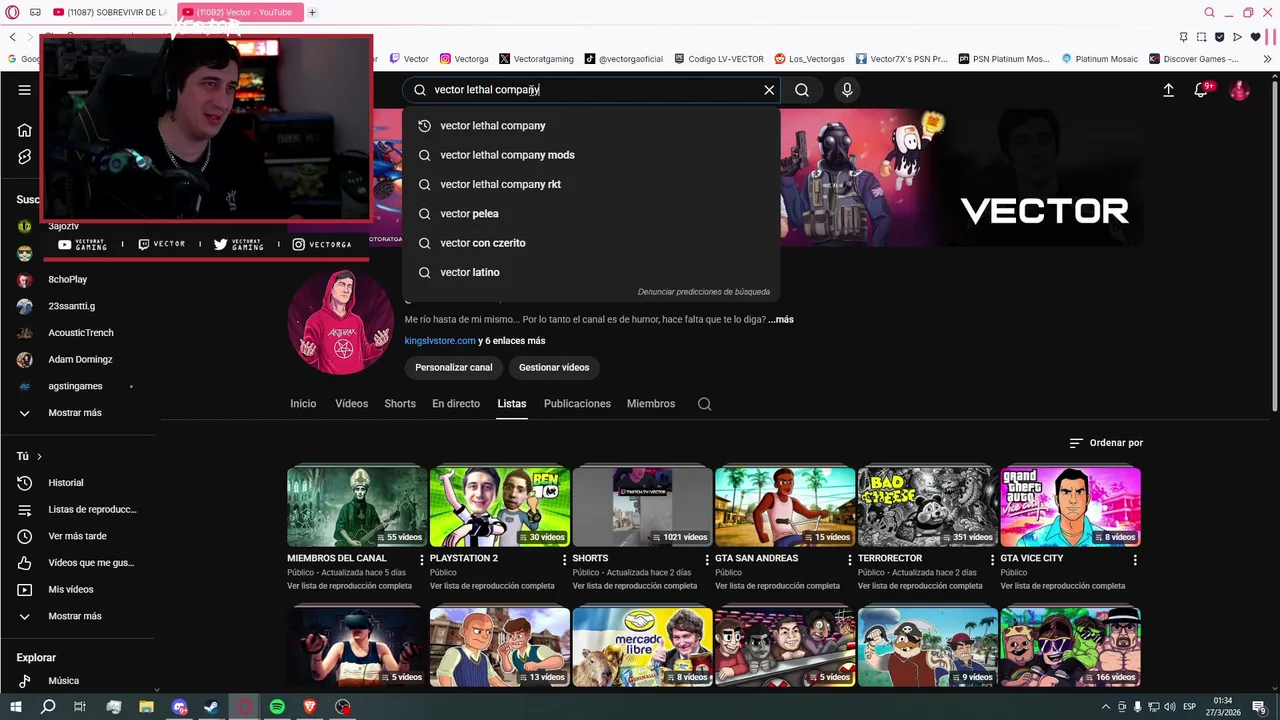Viewport: 1280px width, 720px height.
Task: Open a new browser tab
Action: (312, 12)
